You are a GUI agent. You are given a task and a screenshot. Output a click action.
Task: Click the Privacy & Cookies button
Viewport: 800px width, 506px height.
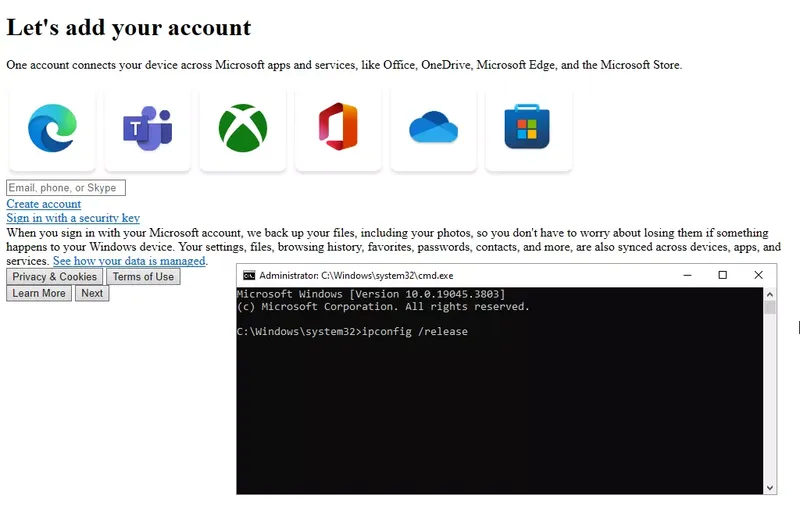54,276
